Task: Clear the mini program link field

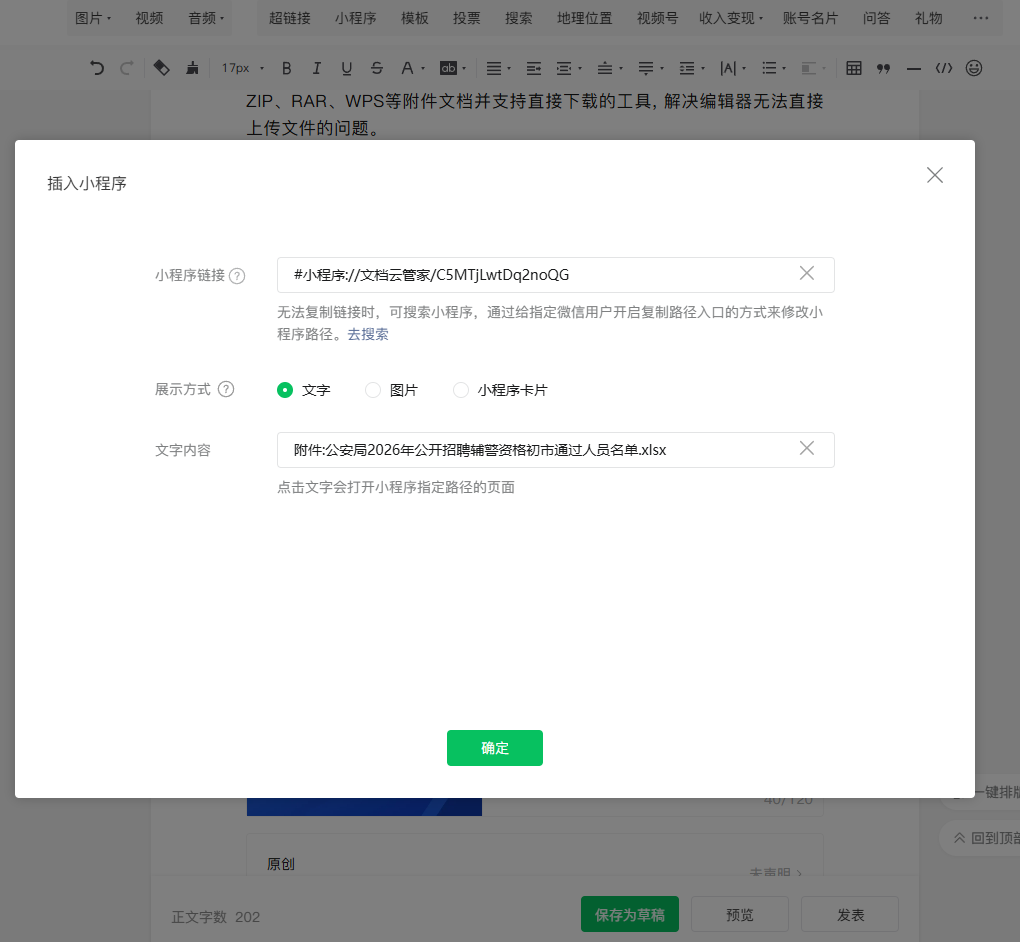Action: pos(807,274)
